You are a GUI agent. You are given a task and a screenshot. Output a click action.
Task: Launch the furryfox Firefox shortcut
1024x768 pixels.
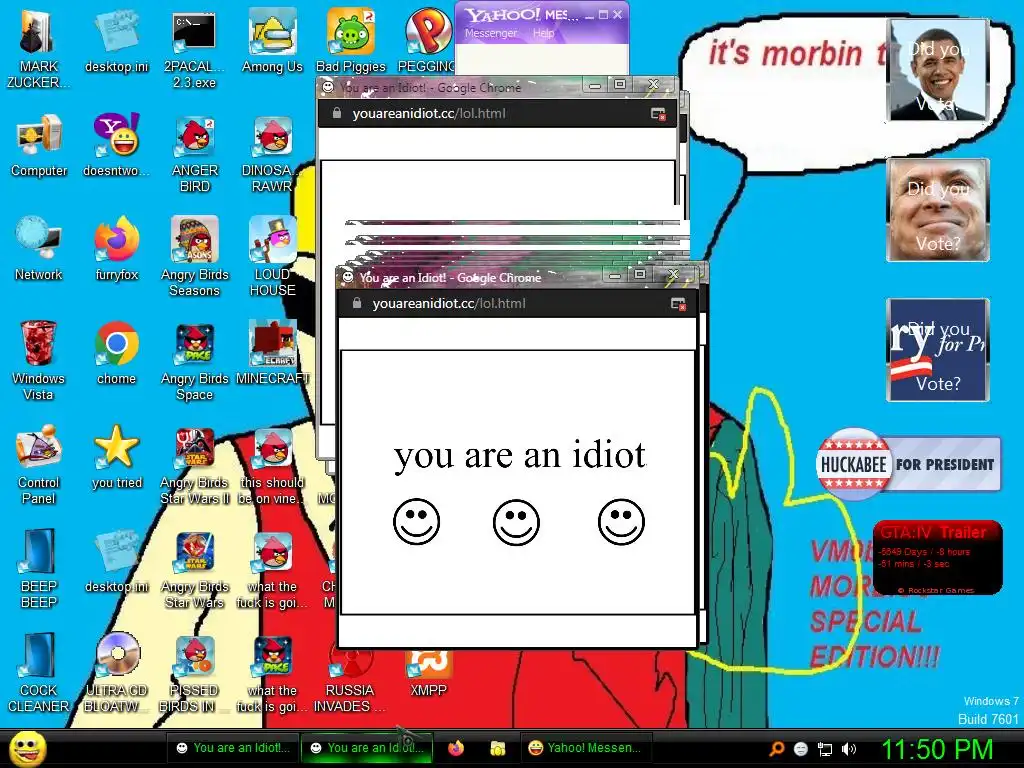[x=117, y=248]
